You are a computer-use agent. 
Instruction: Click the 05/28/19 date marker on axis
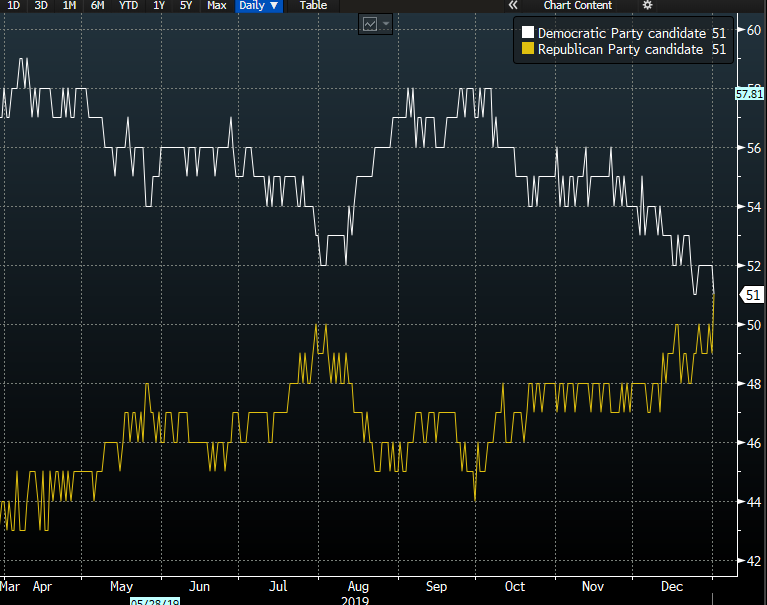pos(153,600)
